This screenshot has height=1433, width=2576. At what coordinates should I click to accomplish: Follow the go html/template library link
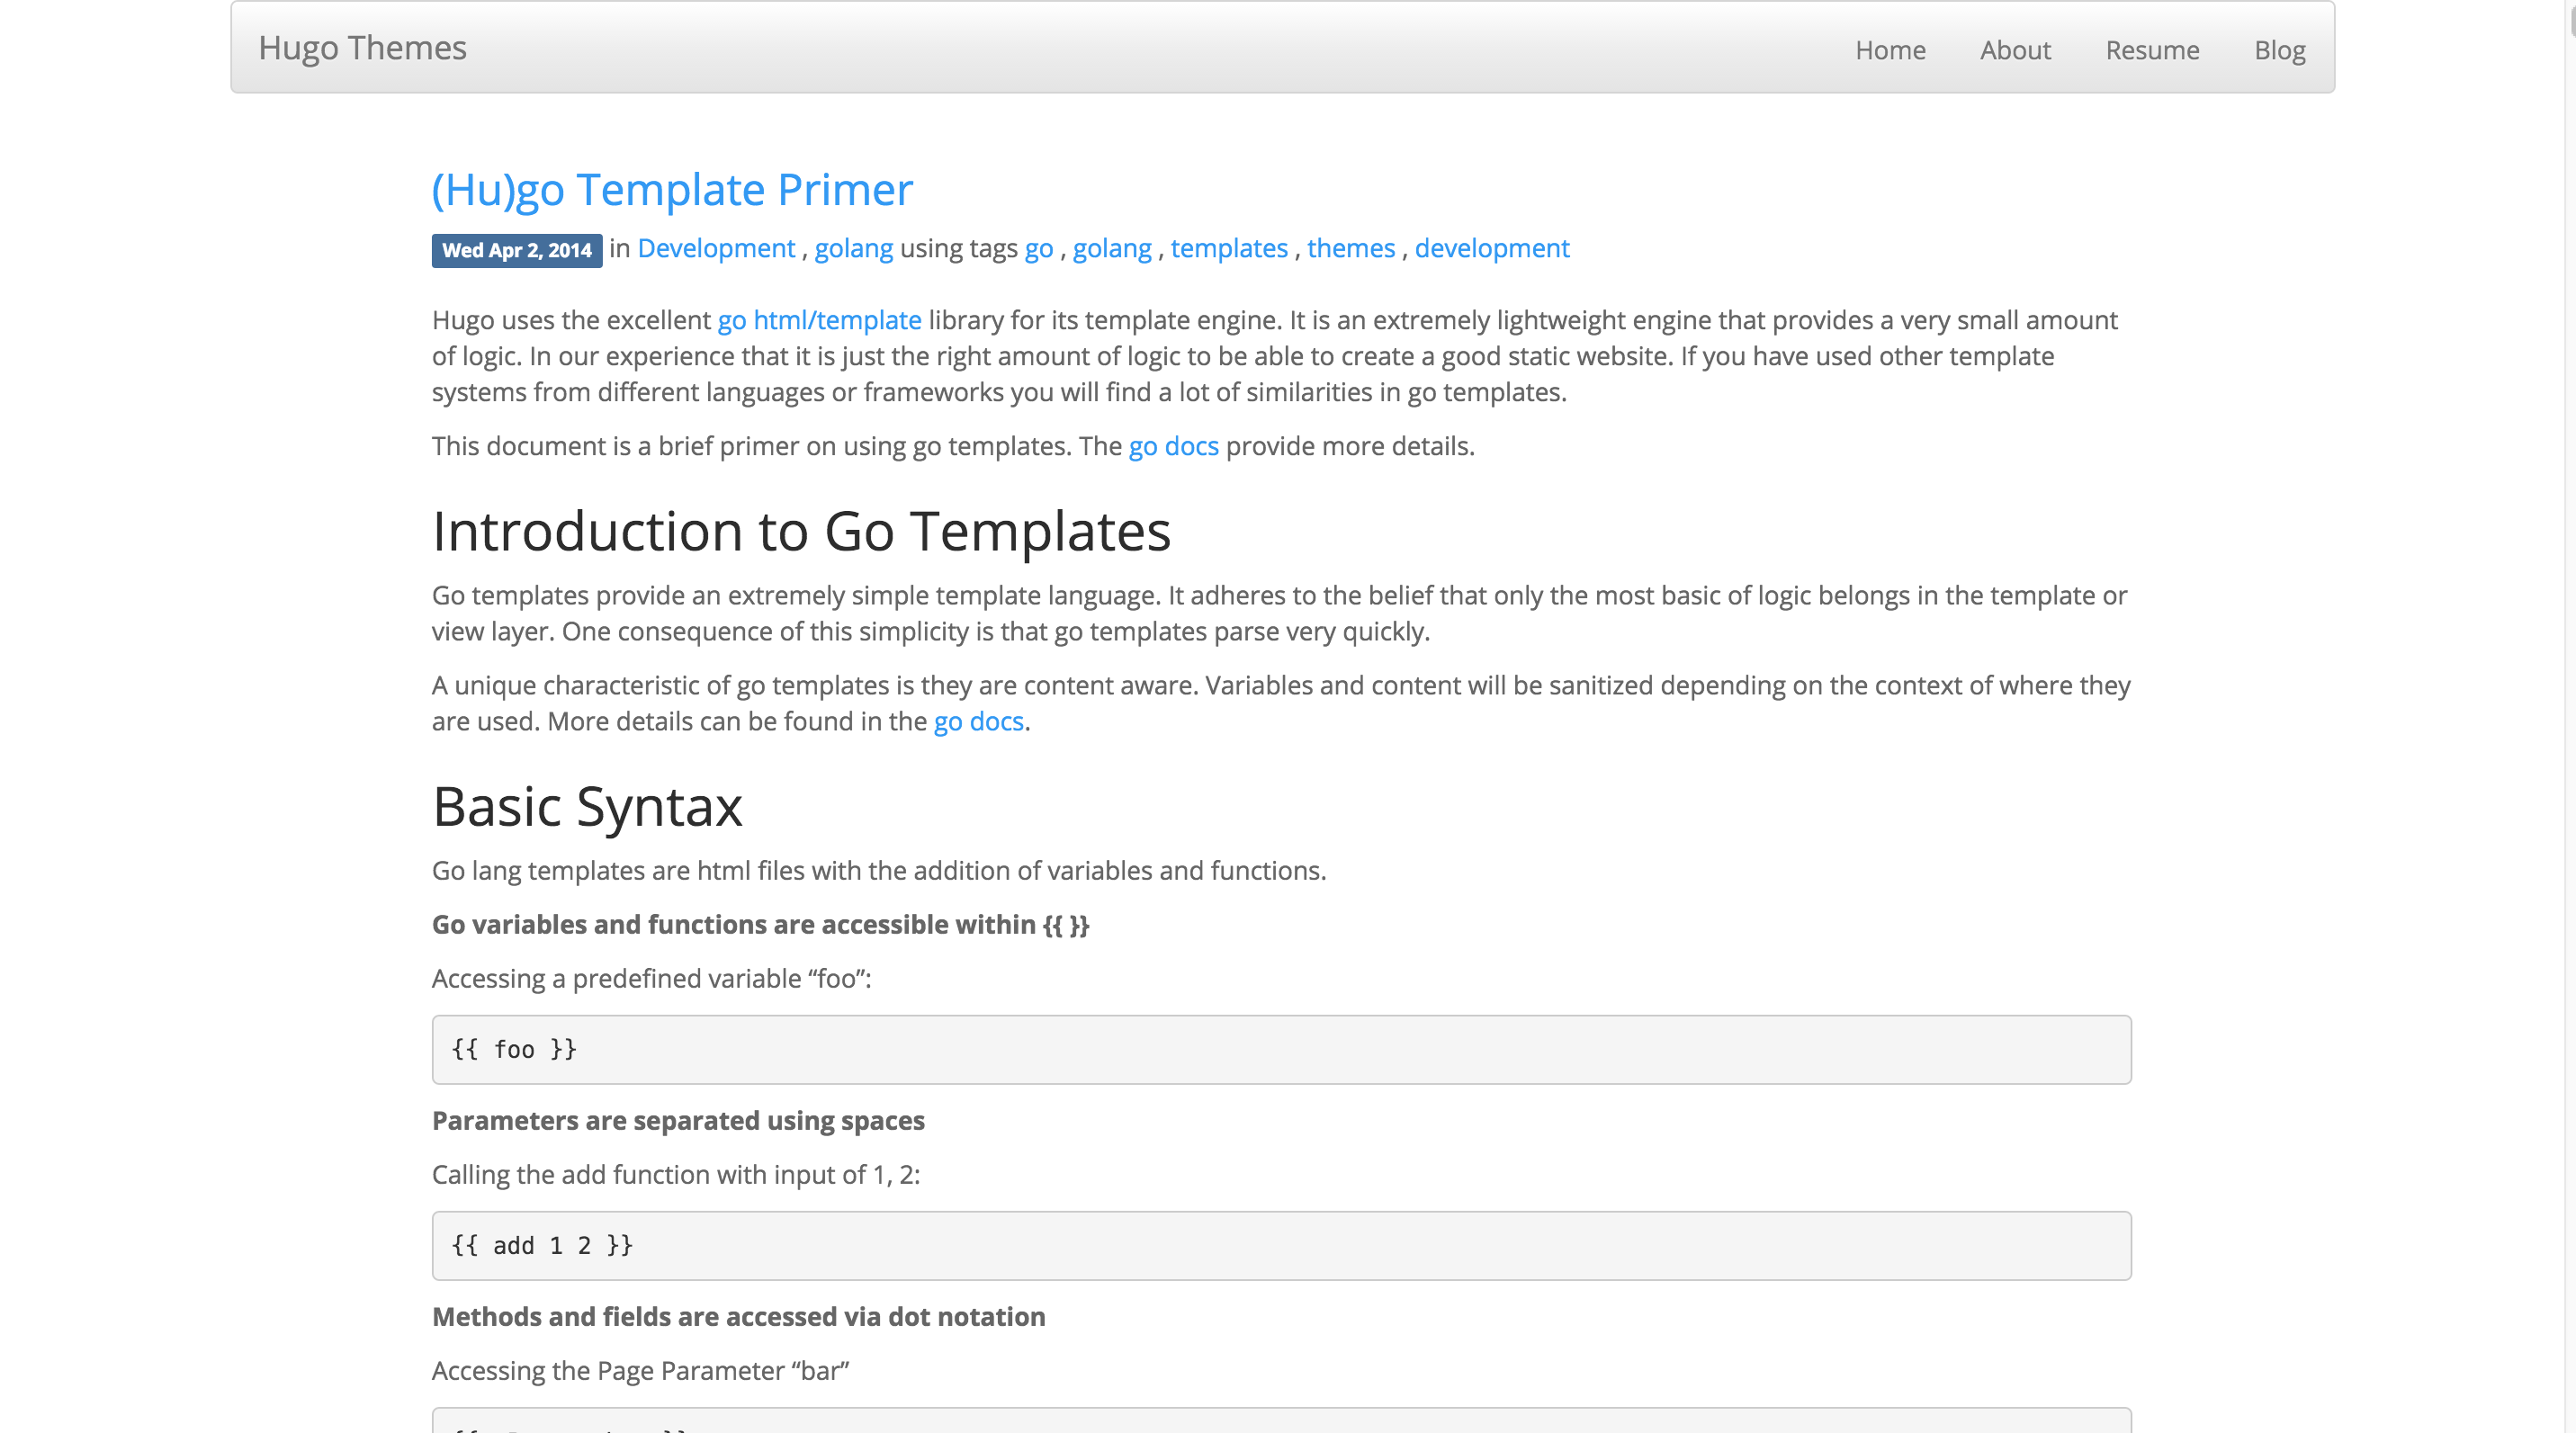pos(819,320)
